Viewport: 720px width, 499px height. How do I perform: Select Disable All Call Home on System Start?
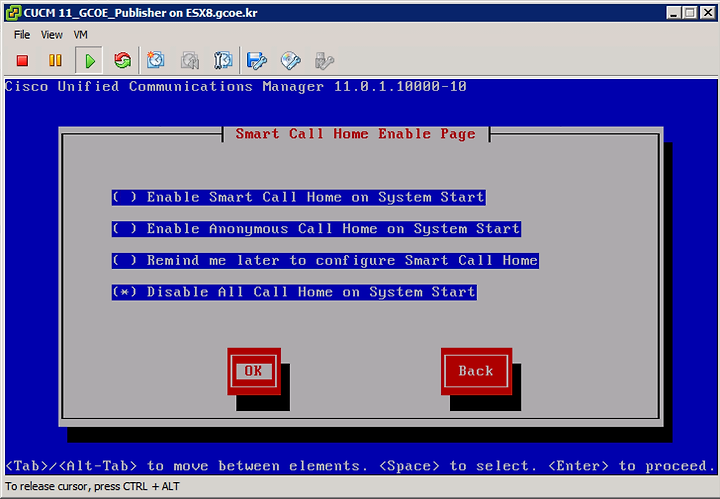tap(294, 292)
